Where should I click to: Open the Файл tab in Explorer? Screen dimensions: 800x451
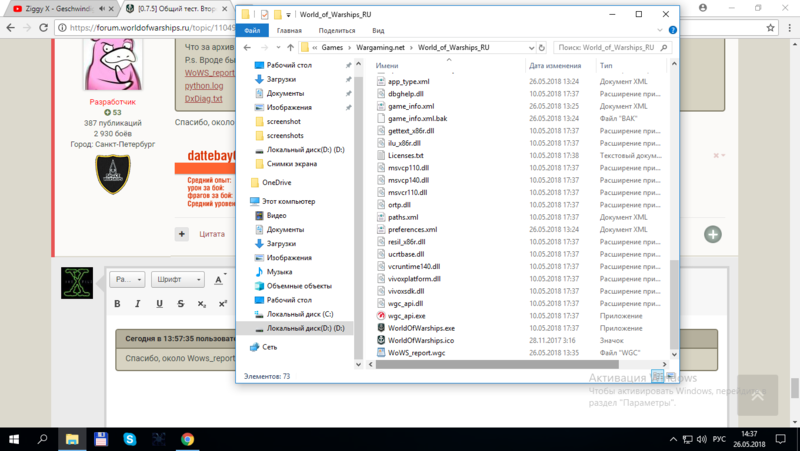[x=252, y=31]
